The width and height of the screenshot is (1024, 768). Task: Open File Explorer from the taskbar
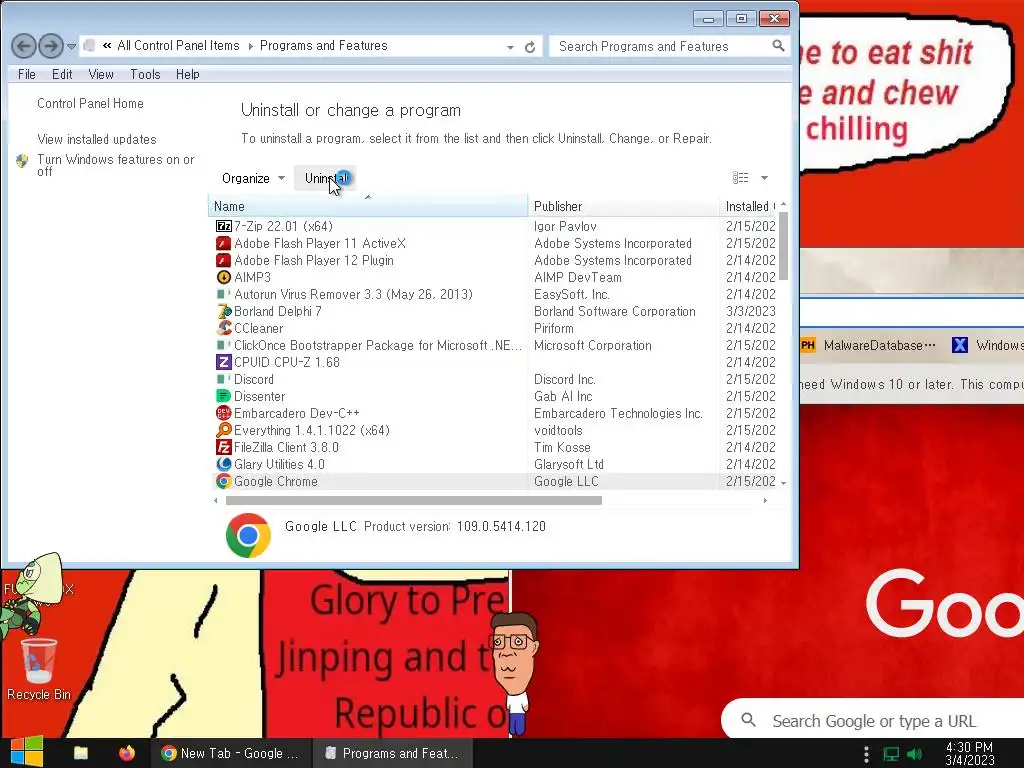81,753
